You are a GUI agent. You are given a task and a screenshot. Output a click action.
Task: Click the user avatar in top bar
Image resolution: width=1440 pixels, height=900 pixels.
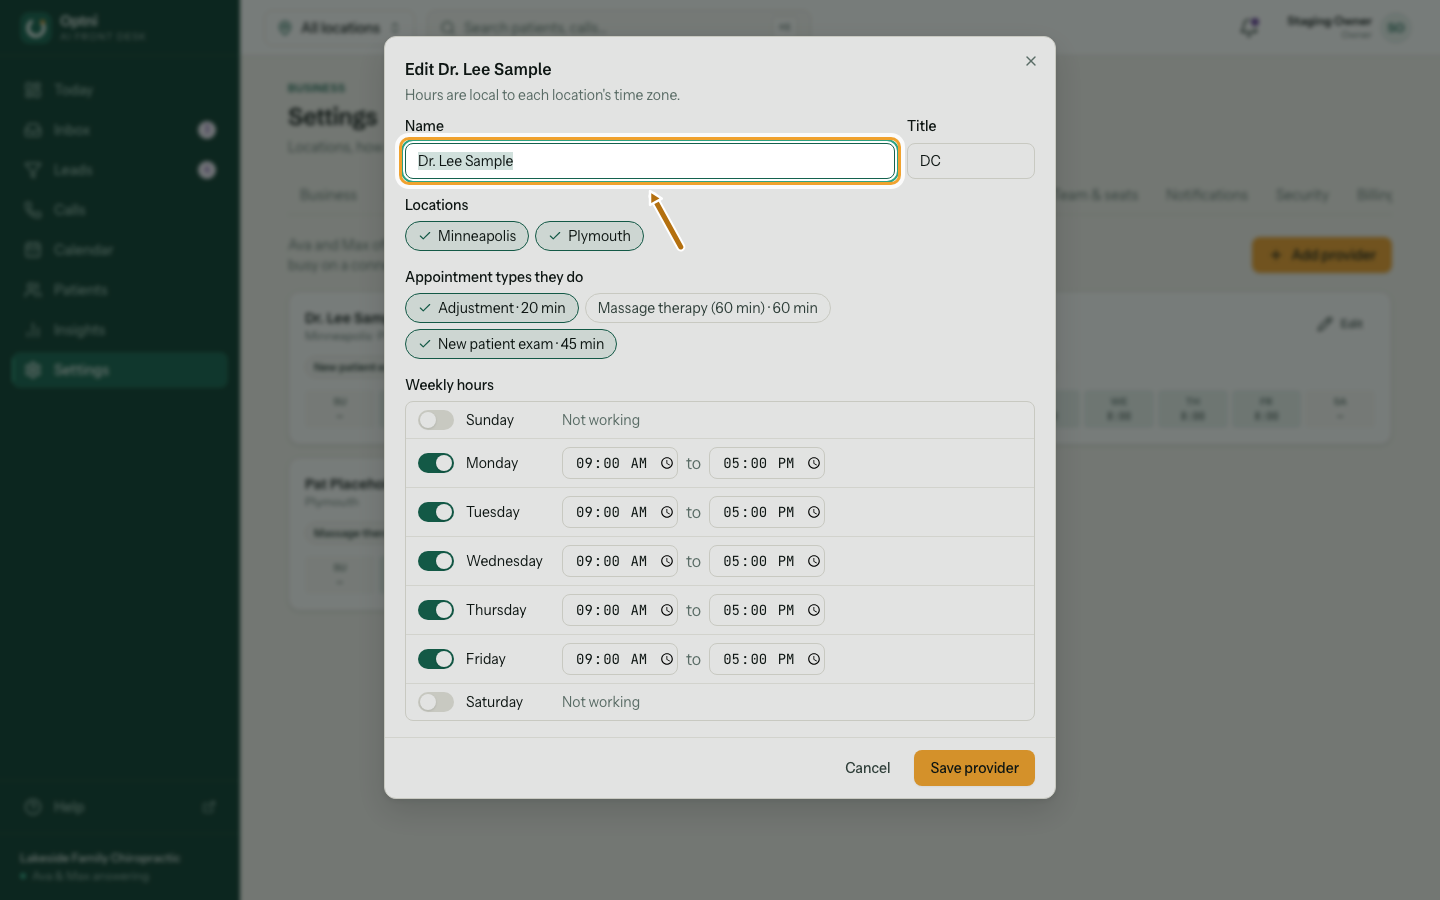(1396, 28)
